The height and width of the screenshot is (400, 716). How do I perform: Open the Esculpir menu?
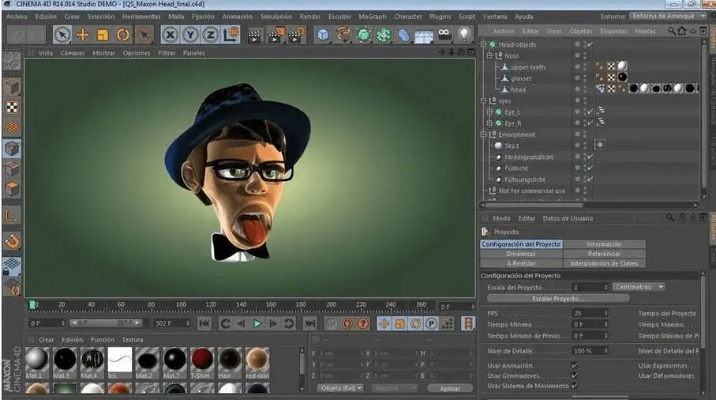(340, 16)
